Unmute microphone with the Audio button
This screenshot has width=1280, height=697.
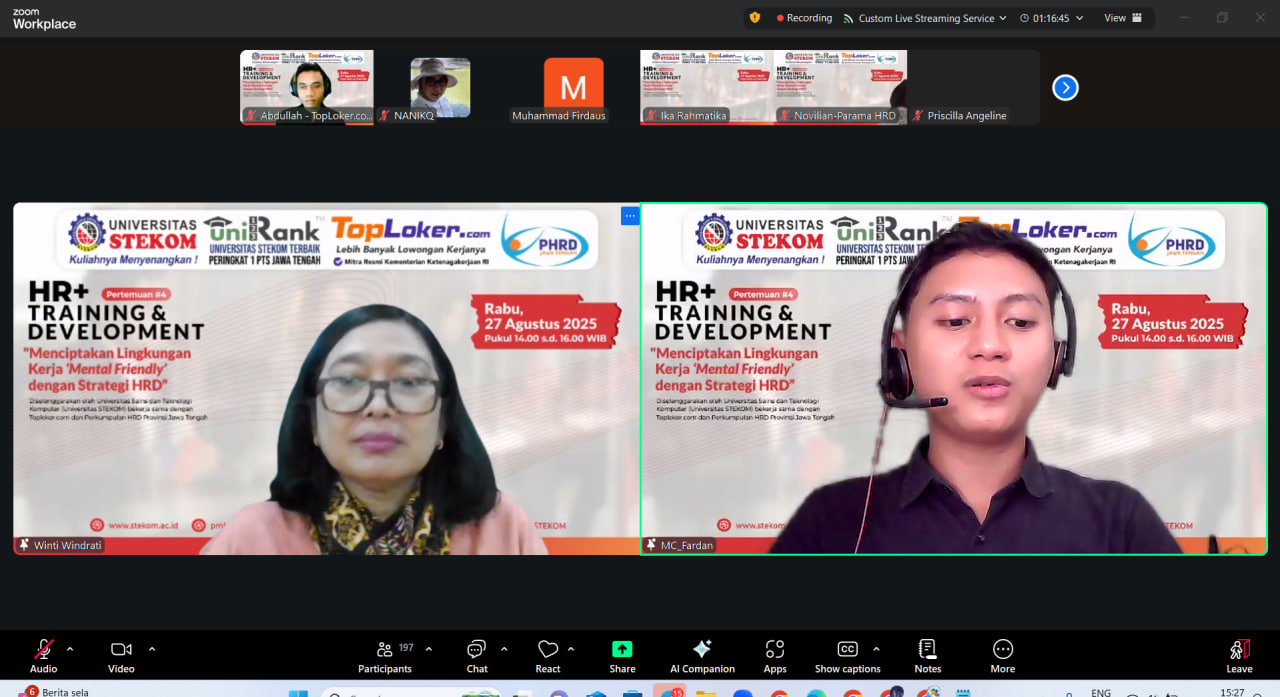[x=44, y=656]
